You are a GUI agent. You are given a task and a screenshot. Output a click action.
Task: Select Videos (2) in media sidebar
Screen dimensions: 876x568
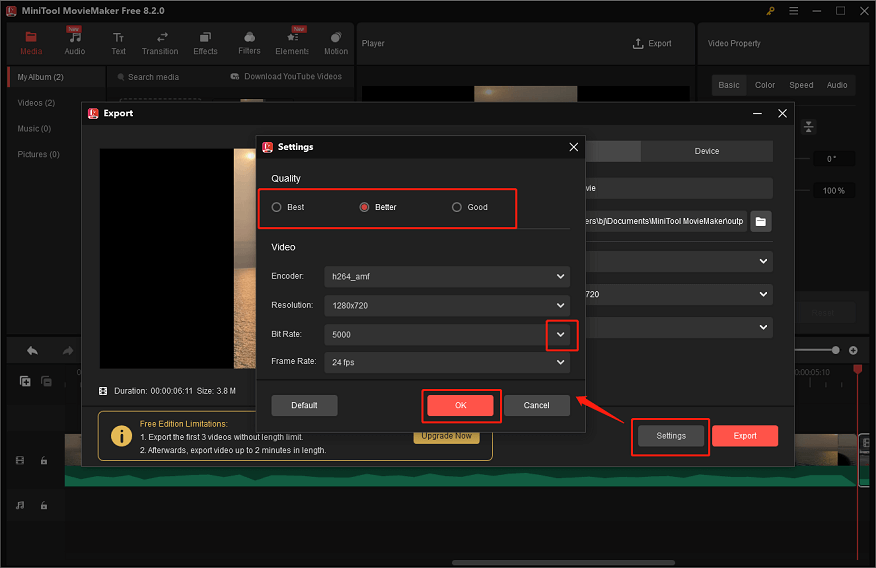point(36,103)
